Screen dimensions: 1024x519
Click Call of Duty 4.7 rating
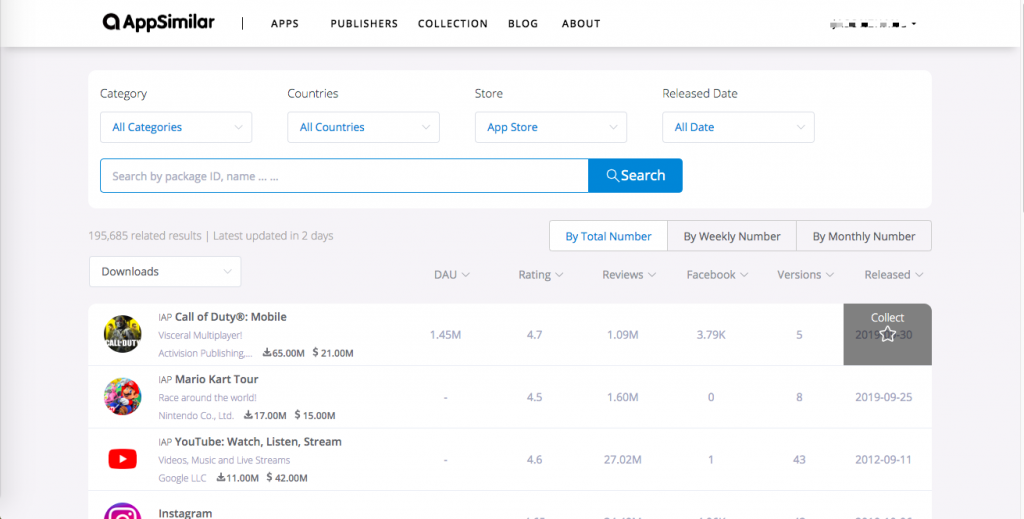534,335
